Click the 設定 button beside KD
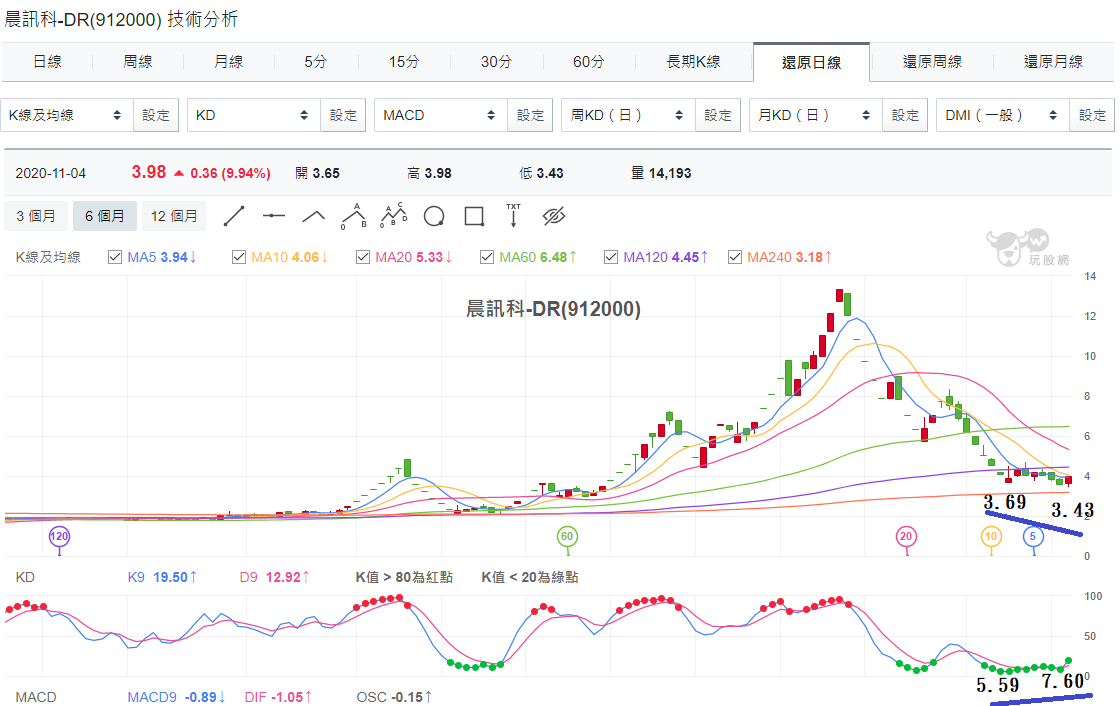1120x706 pixels. click(x=343, y=115)
